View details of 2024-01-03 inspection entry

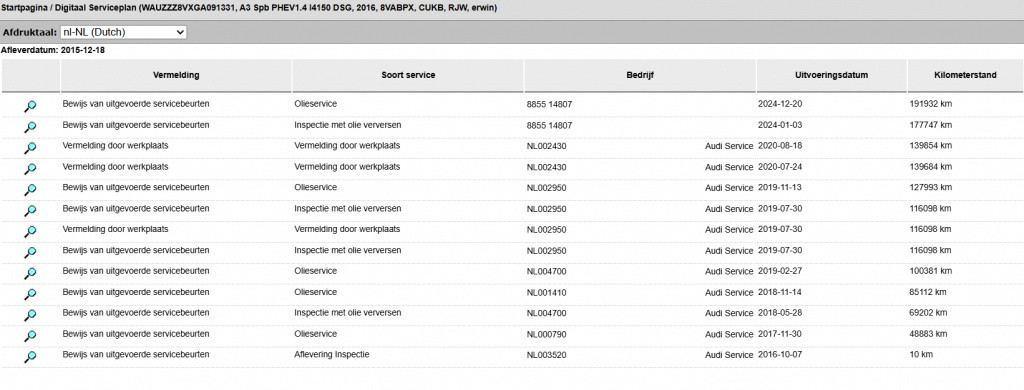30,127
